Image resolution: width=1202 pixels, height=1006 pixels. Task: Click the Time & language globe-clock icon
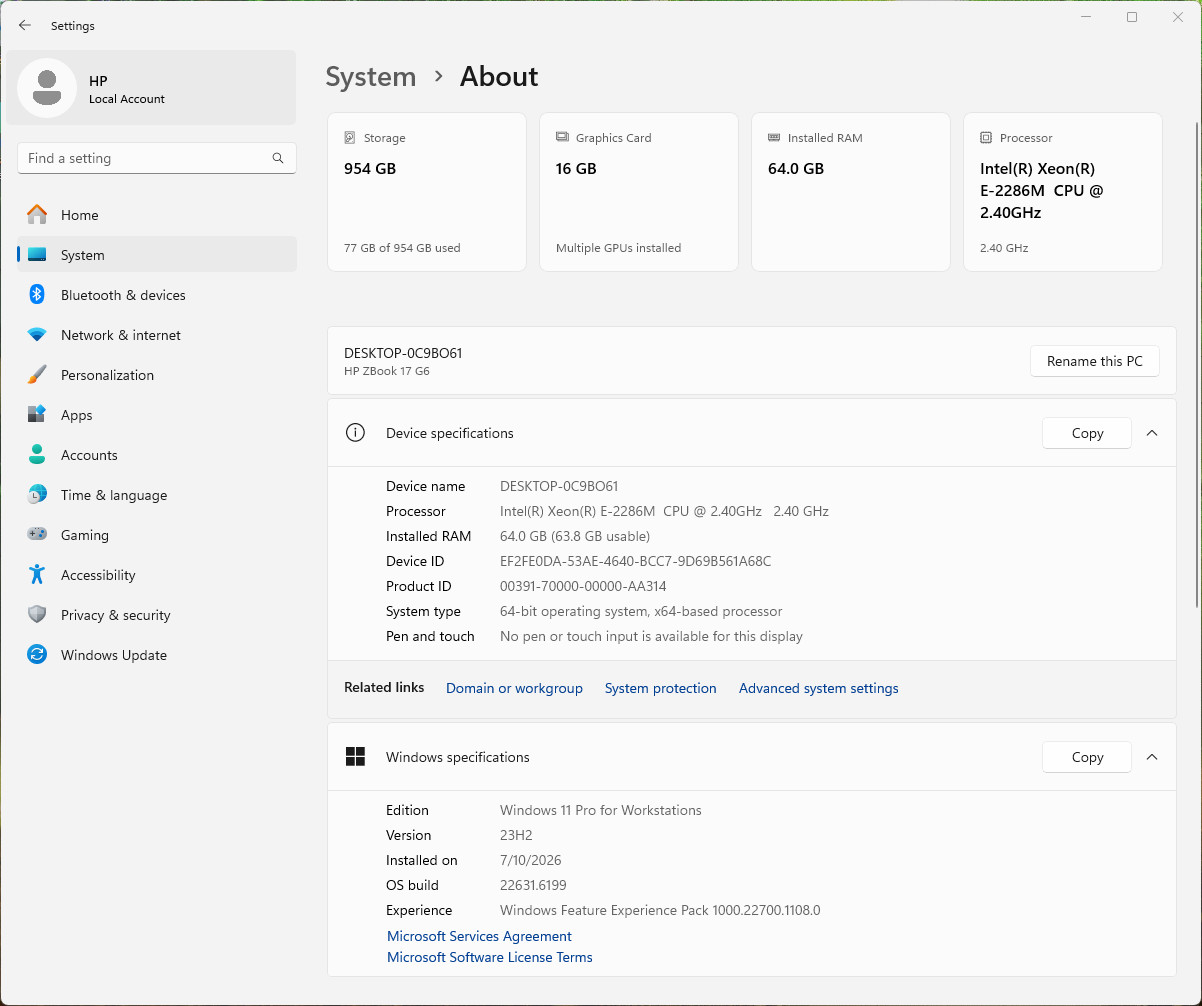point(37,495)
